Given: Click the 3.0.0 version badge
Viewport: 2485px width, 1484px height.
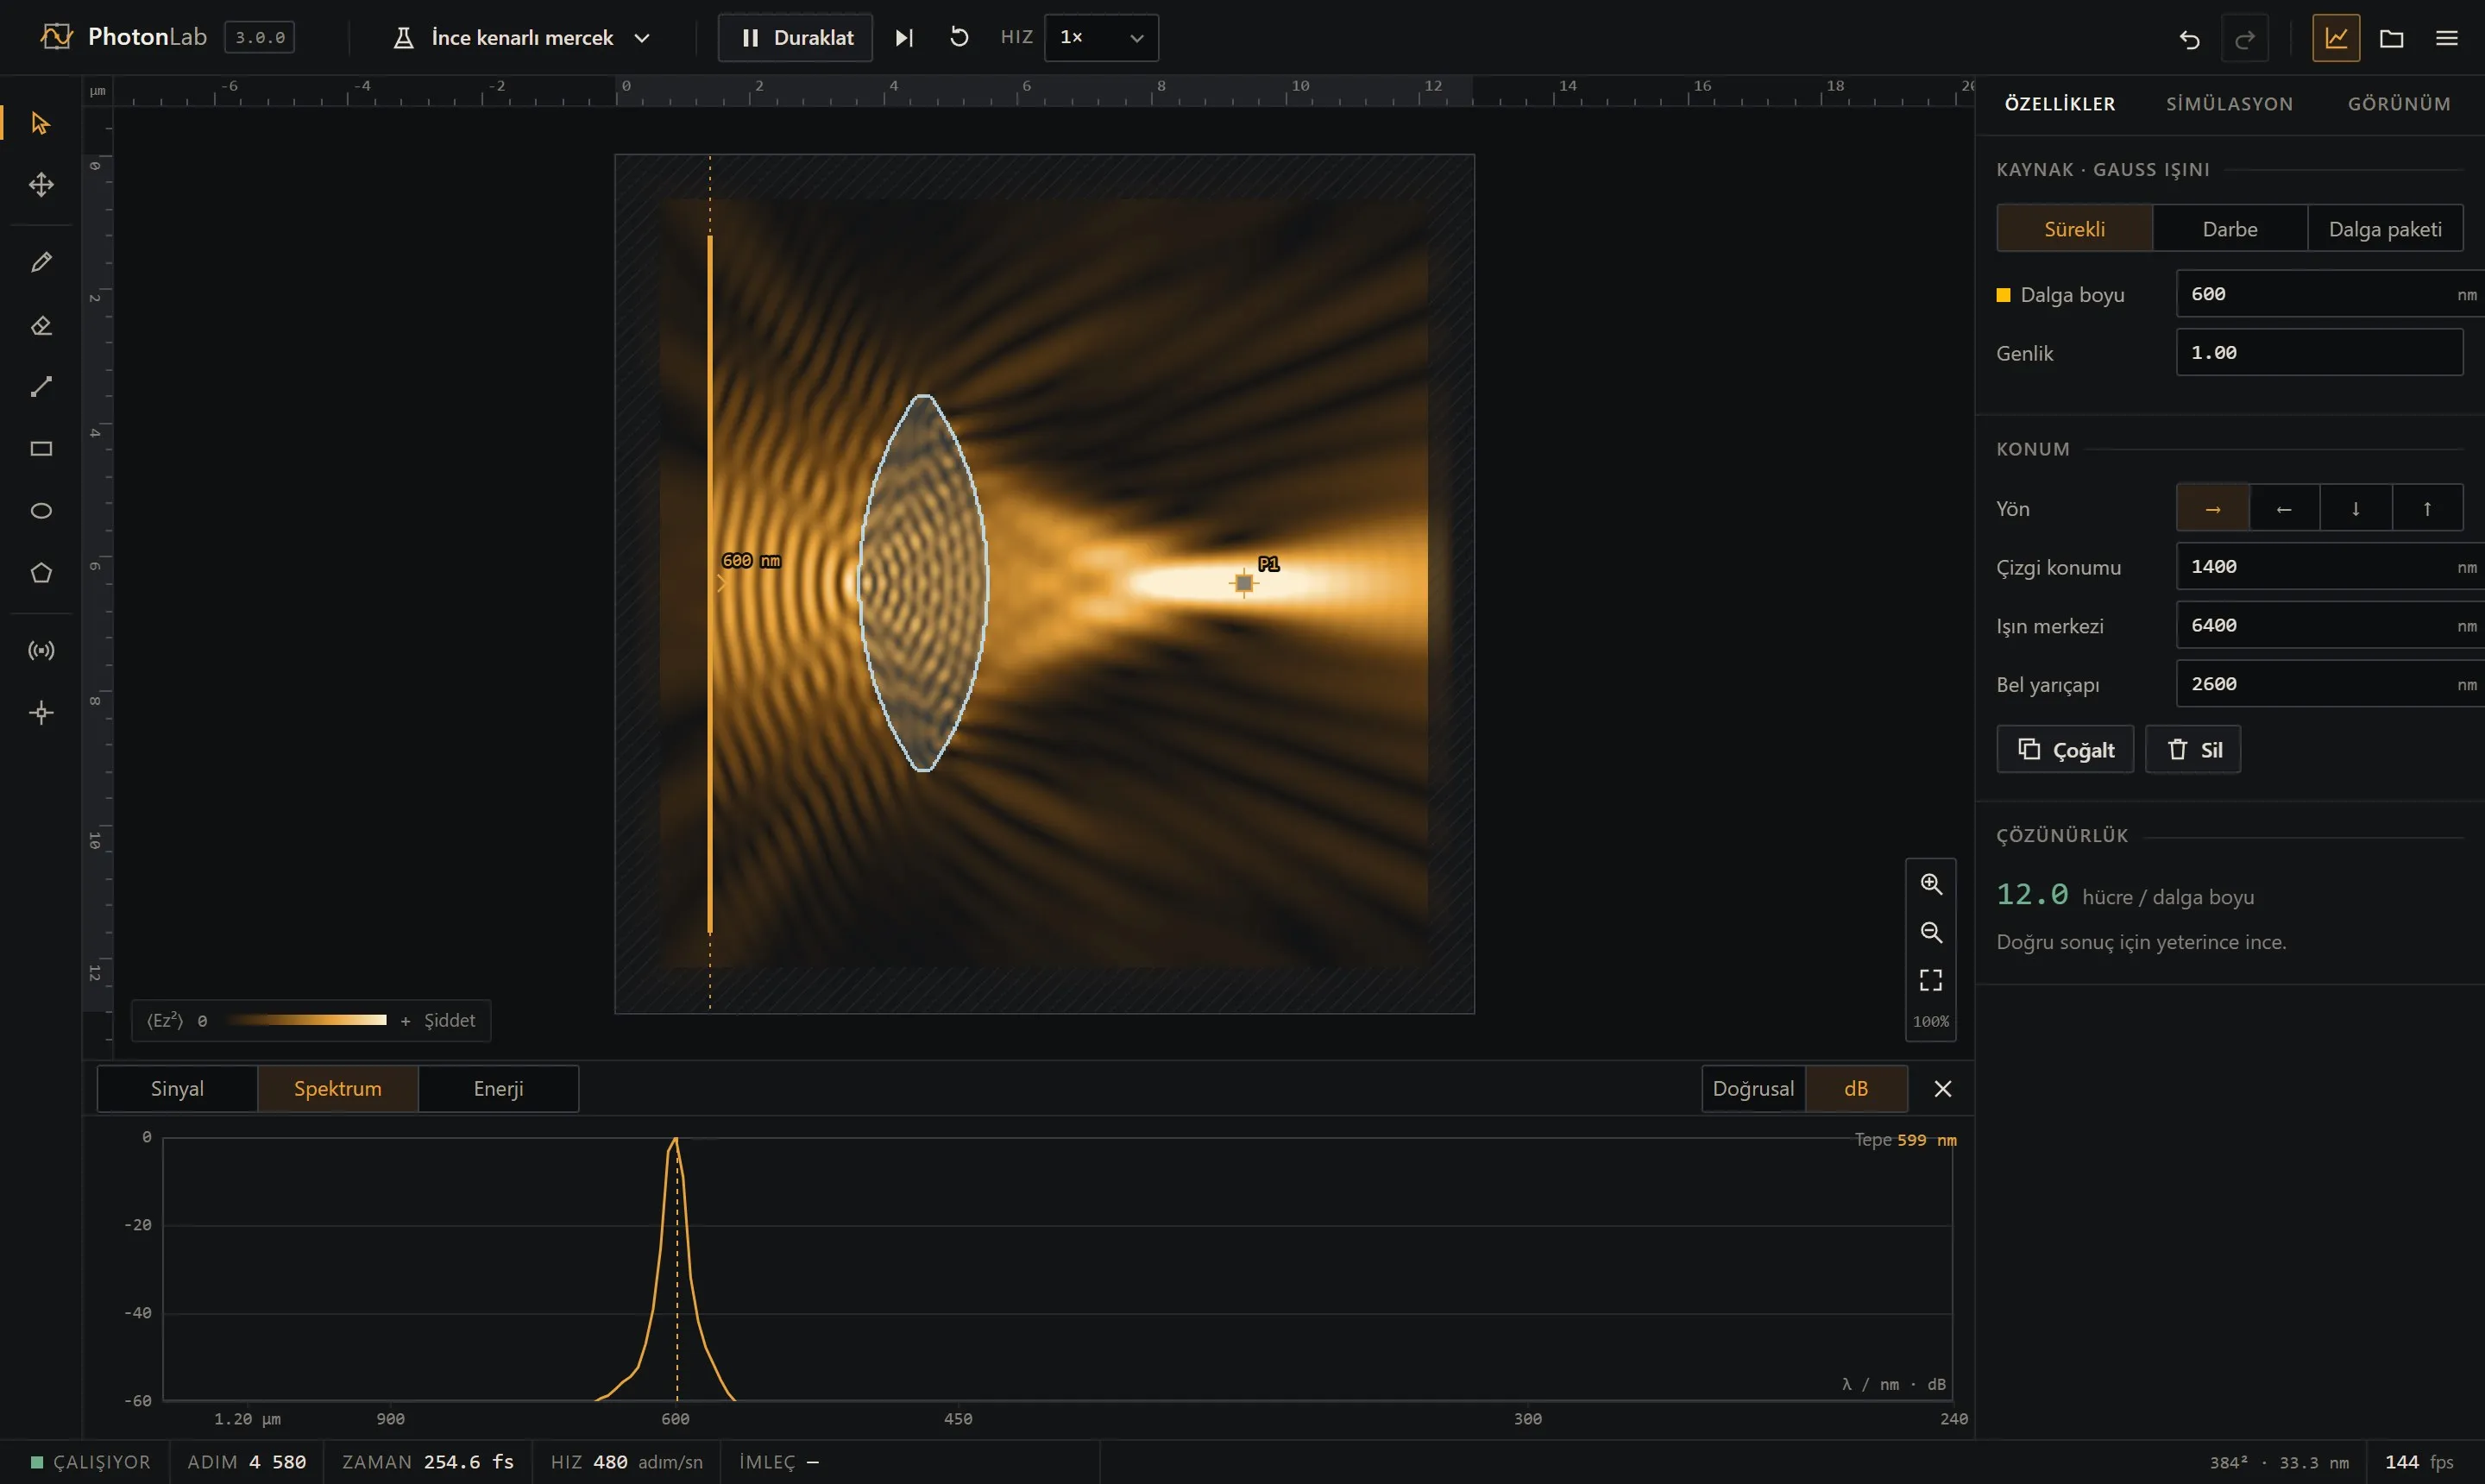Looking at the screenshot, I should tap(260, 38).
